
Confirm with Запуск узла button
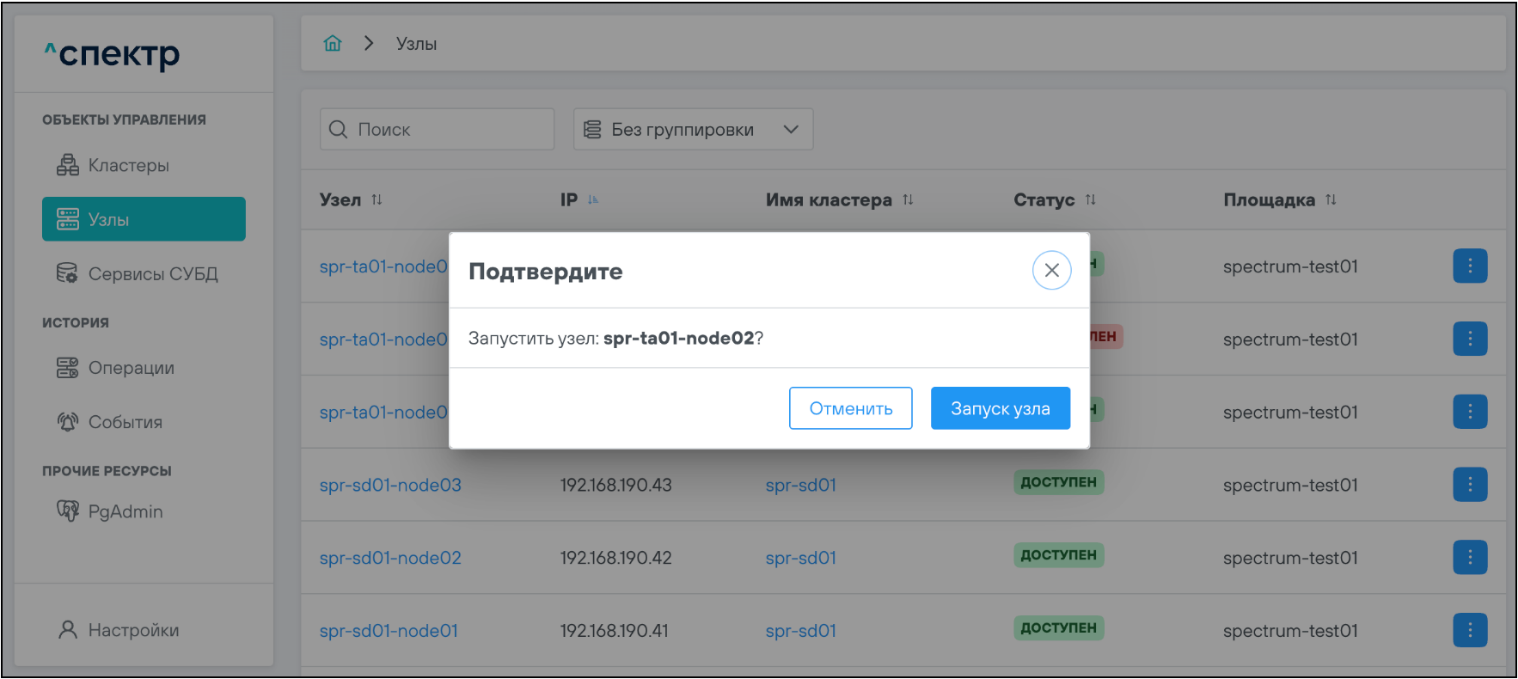[1000, 409]
